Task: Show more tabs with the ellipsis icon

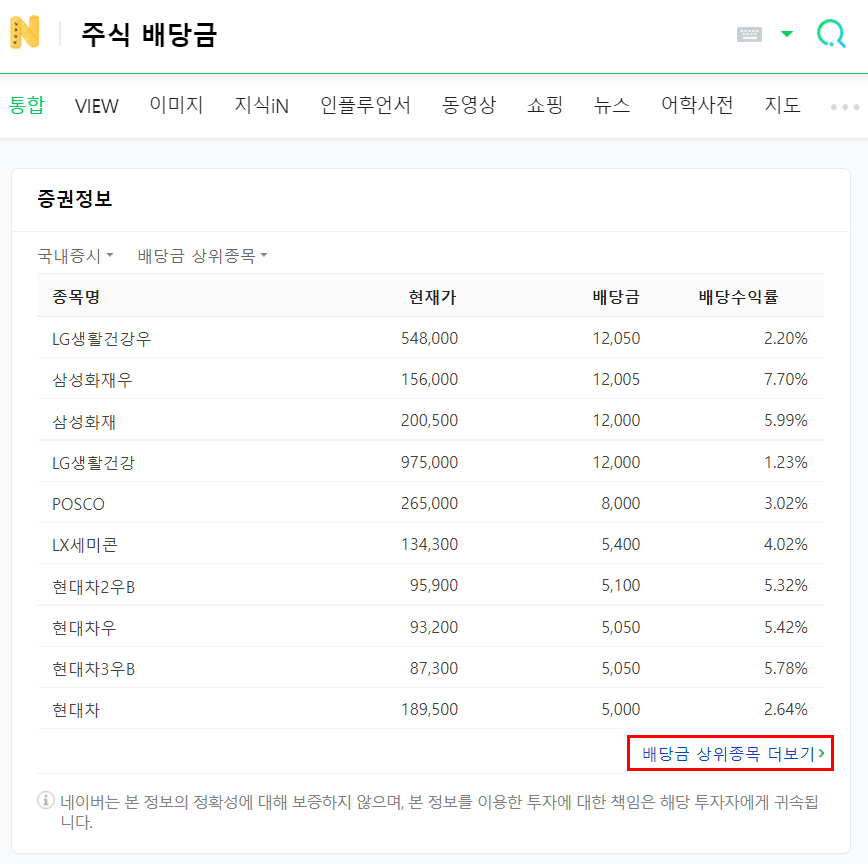Action: (845, 107)
